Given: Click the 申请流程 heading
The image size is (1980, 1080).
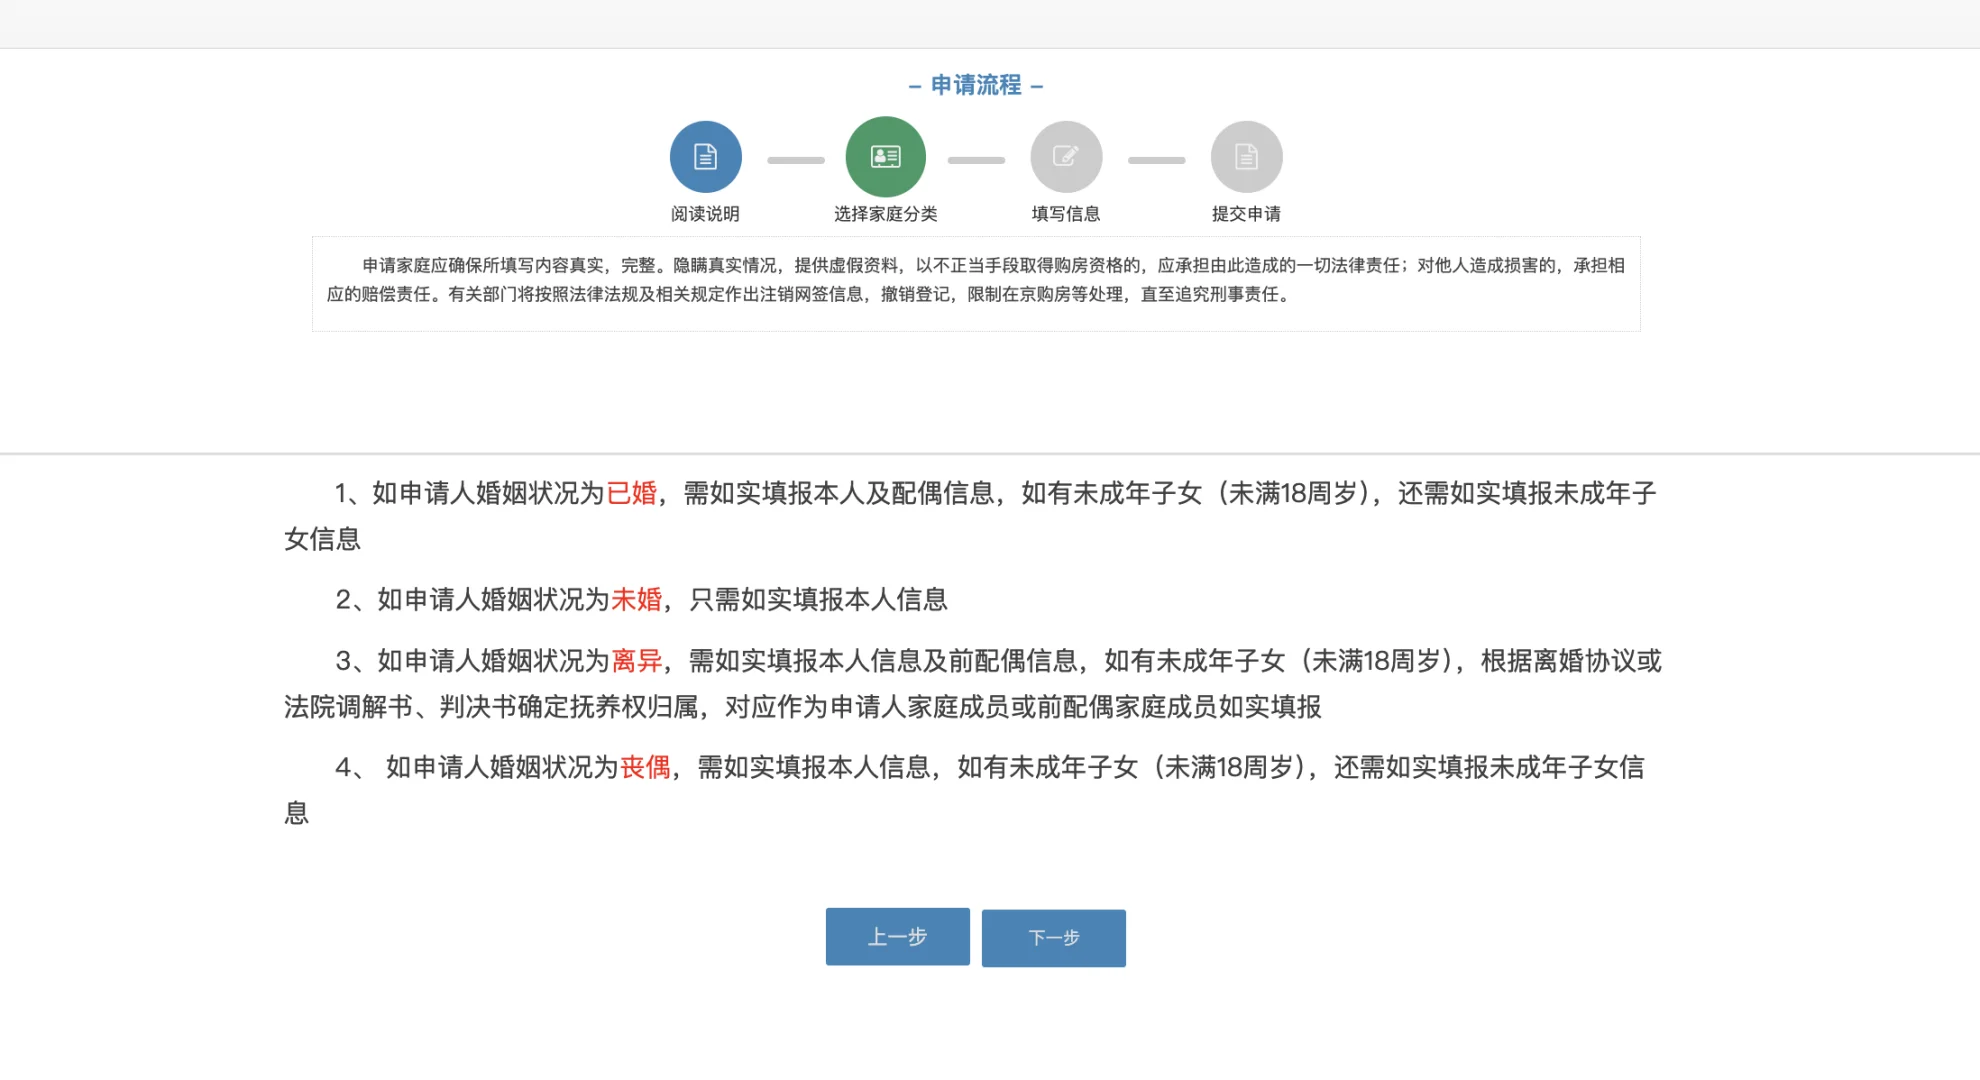Looking at the screenshot, I should (976, 85).
